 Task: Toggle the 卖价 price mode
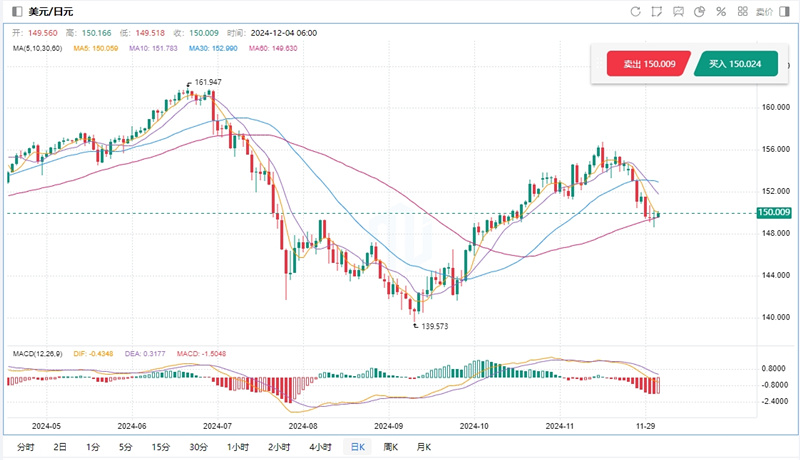(763, 12)
